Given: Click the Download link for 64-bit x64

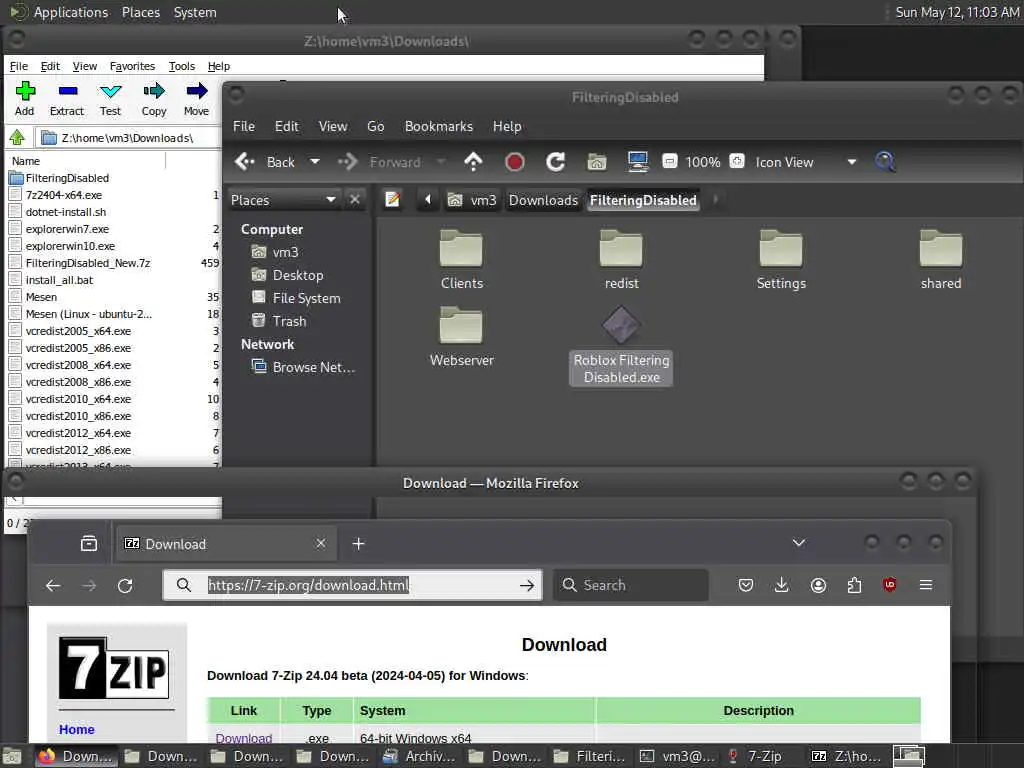Looking at the screenshot, I should (244, 738).
